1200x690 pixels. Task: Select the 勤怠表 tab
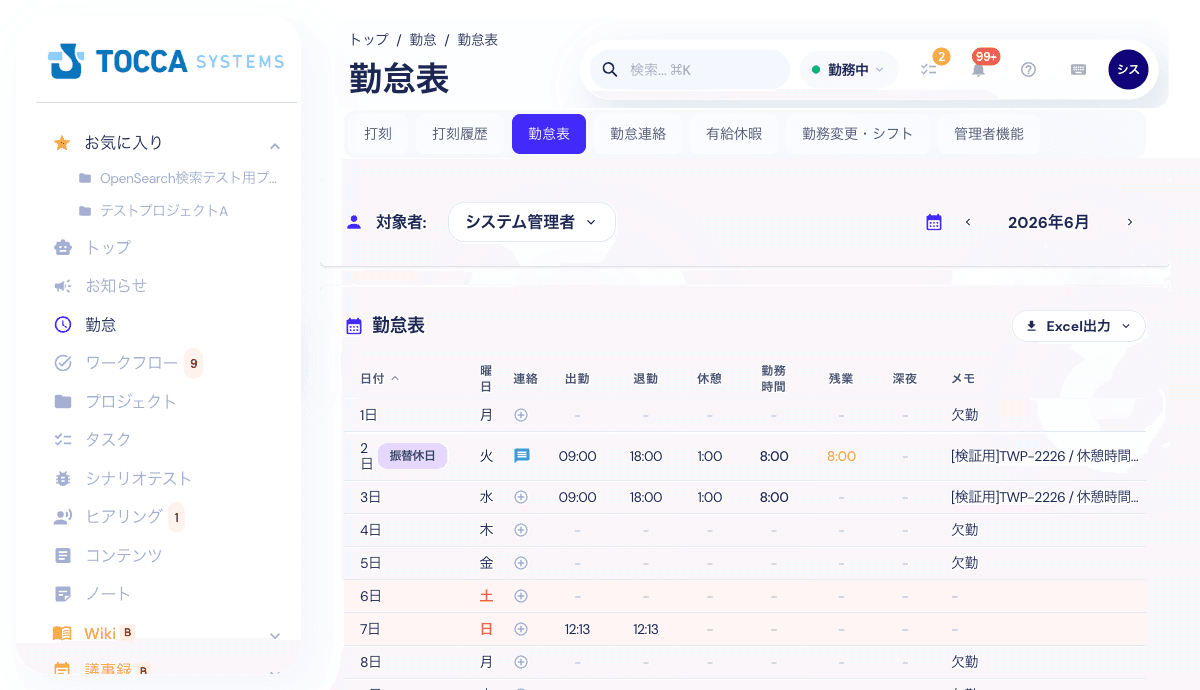tap(549, 134)
